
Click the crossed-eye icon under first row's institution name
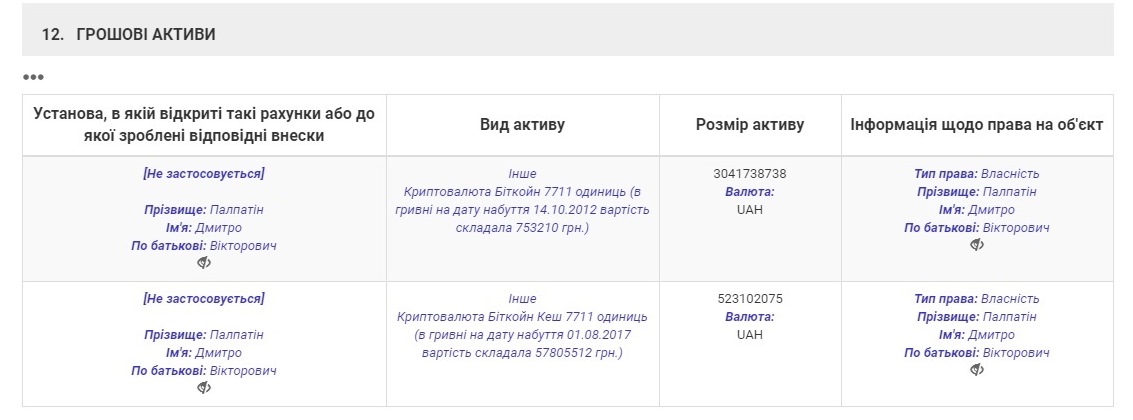[204, 263]
